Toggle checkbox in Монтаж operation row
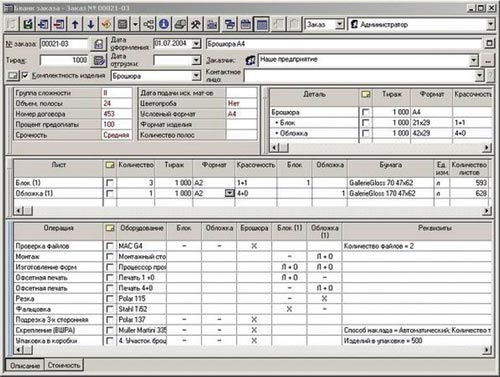500x377 pixels. [x=109, y=257]
